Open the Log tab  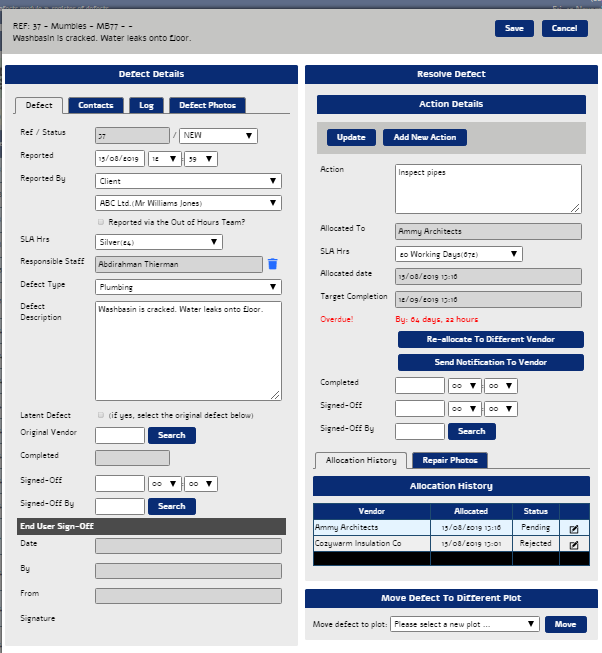[146, 105]
